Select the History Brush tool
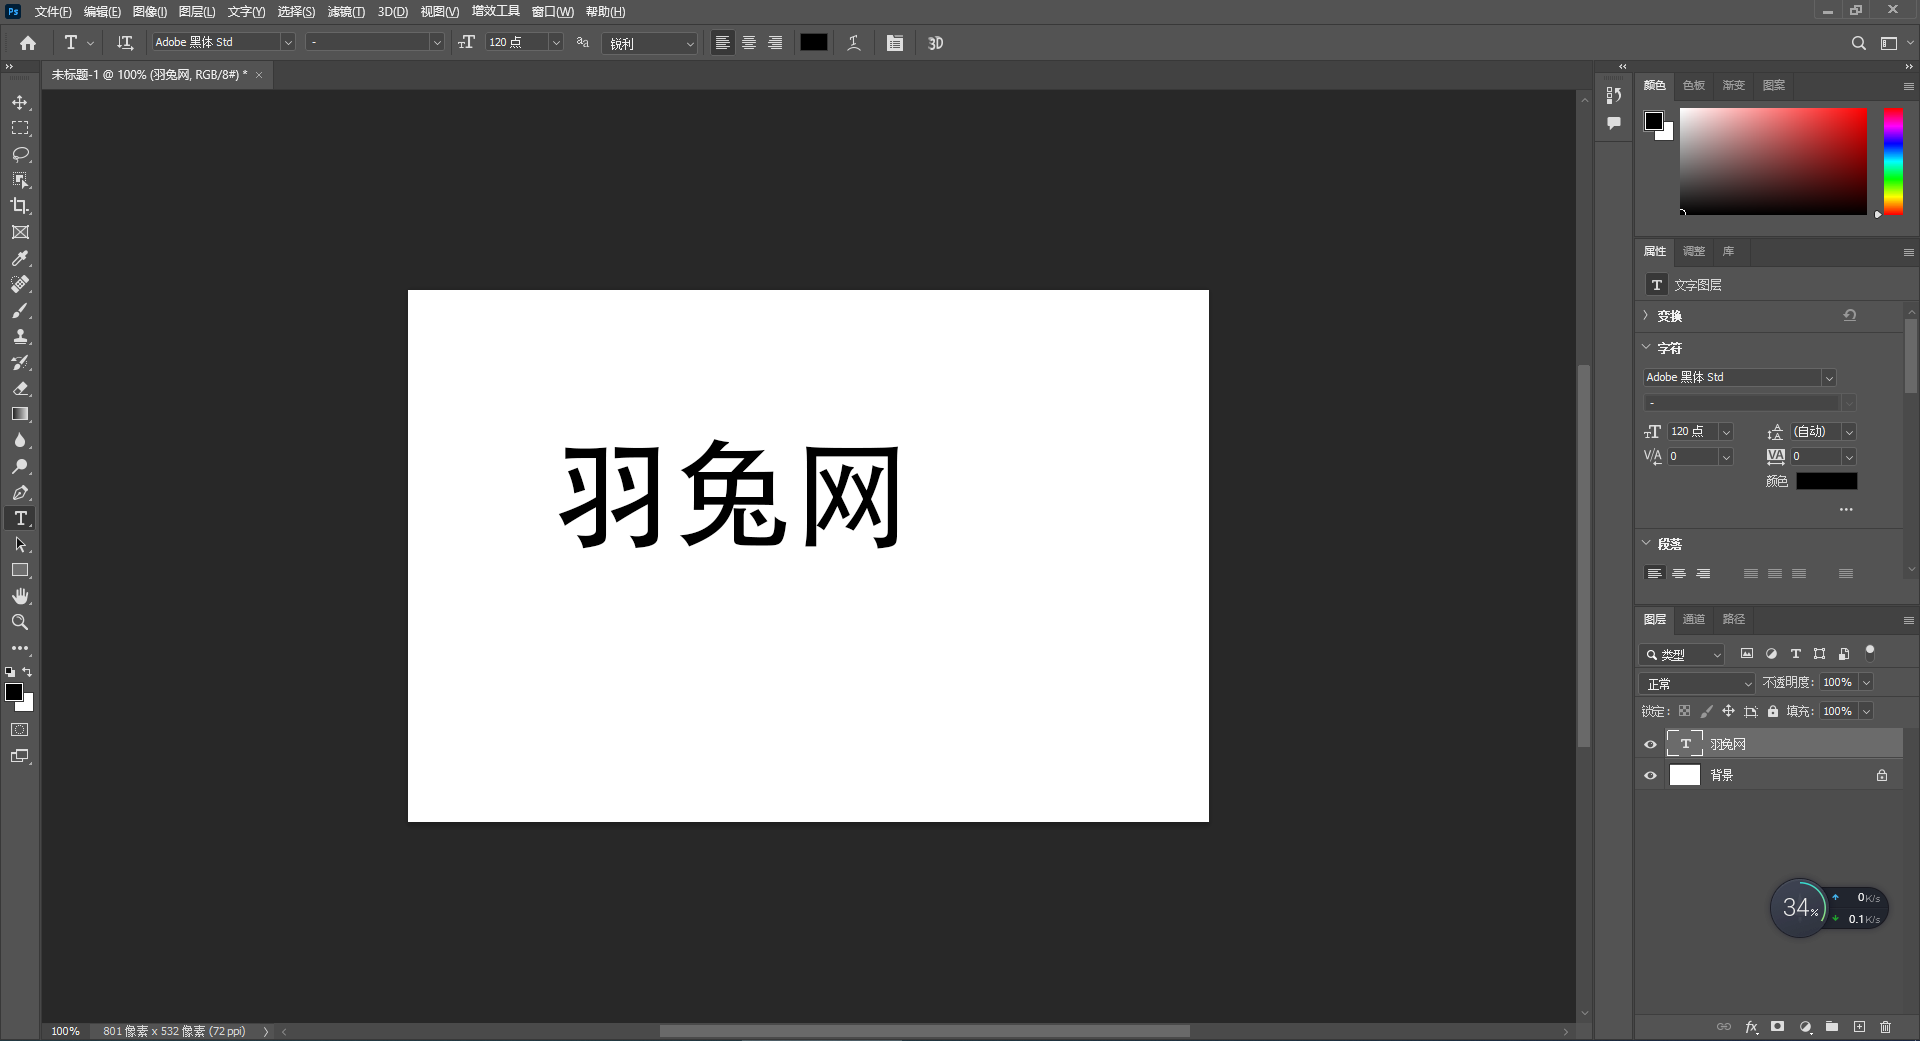This screenshot has height=1041, width=1920. 20,362
